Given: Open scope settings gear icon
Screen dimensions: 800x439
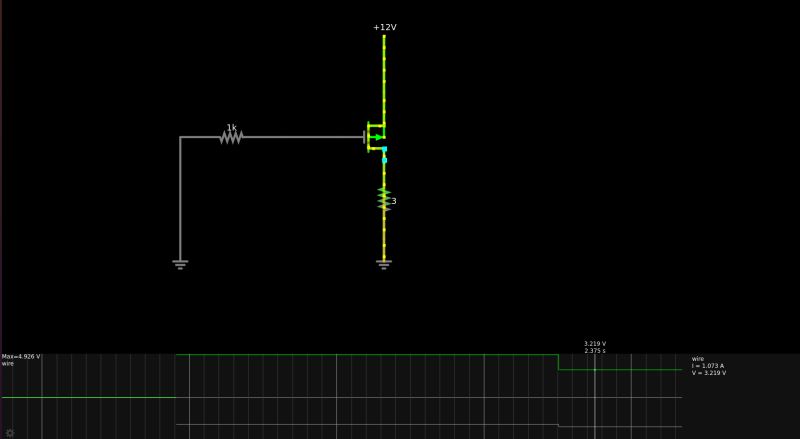Looking at the screenshot, I should pos(10,433).
